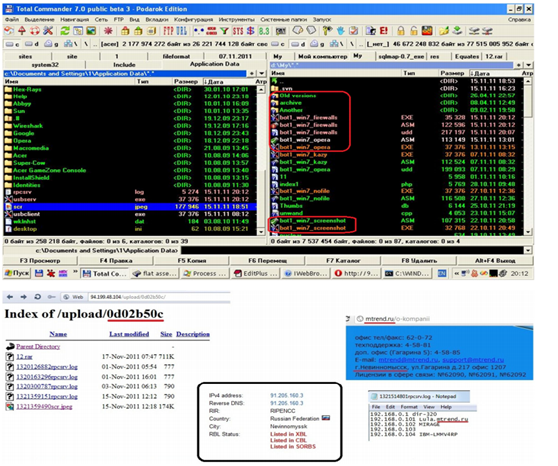Open the Инструменты menu
558x466 pixels.
(x=237, y=20)
